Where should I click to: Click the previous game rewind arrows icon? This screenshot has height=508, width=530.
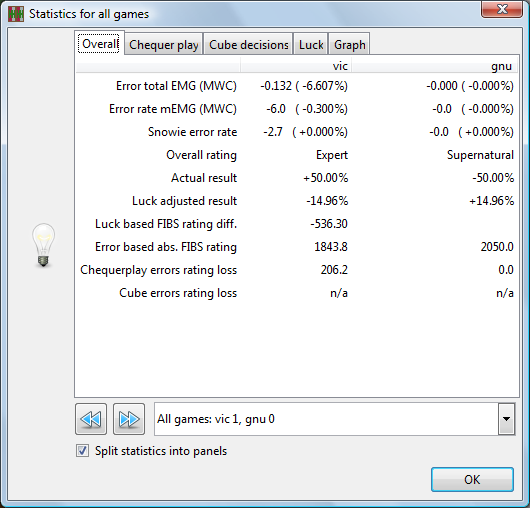pyautogui.click(x=91, y=419)
